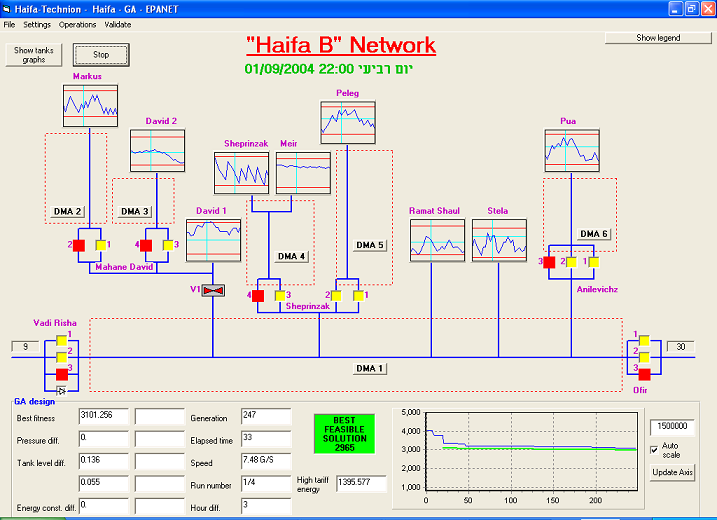
Task: Open the Ramat Shaul tank graph
Action: point(438,241)
